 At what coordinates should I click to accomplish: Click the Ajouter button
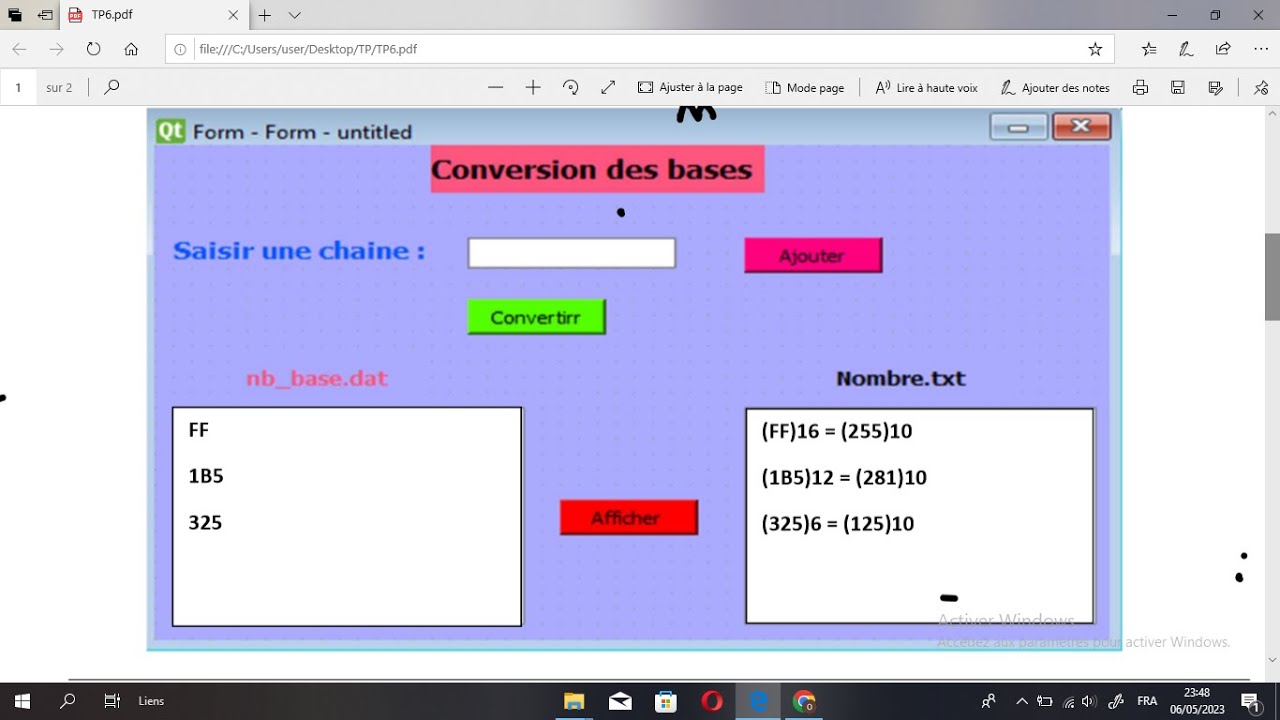coord(813,255)
